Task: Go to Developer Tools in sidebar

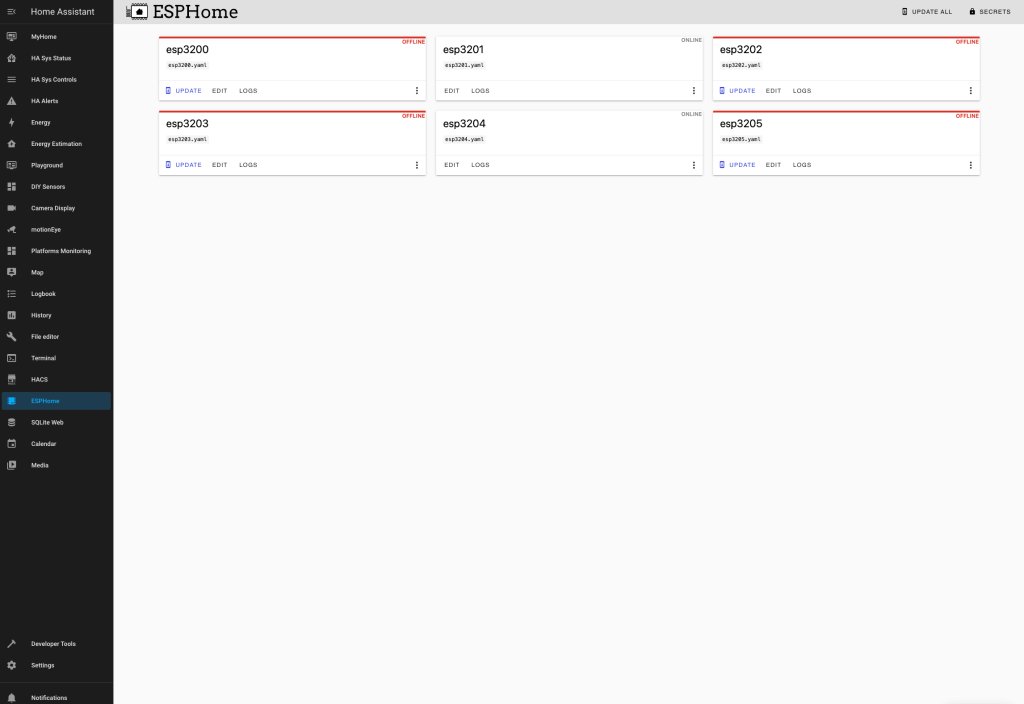Action: [x=53, y=644]
